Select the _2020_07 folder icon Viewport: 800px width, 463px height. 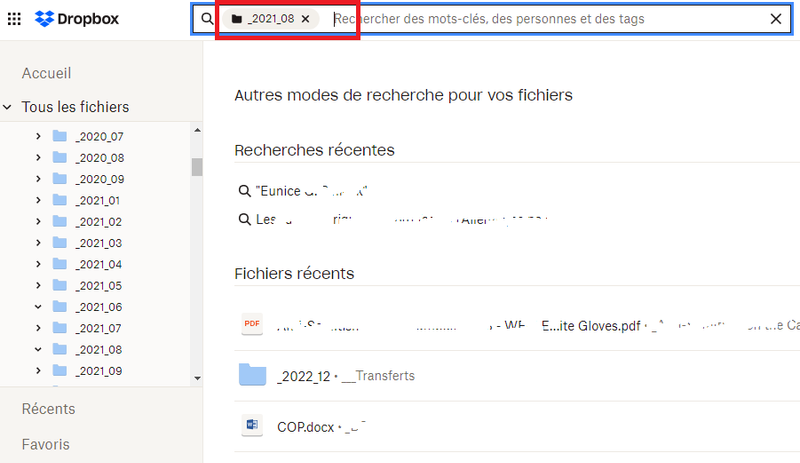60,136
